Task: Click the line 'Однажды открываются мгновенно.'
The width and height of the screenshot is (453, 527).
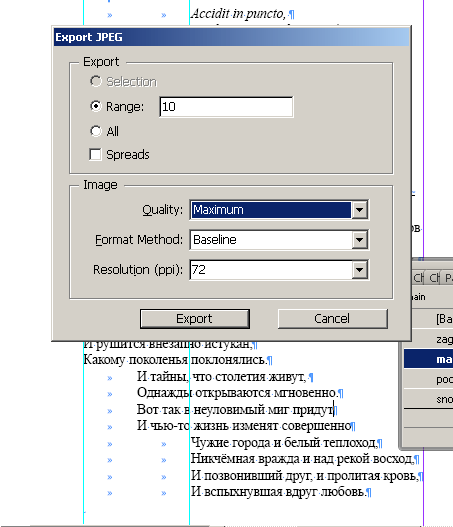Action: coord(237,393)
